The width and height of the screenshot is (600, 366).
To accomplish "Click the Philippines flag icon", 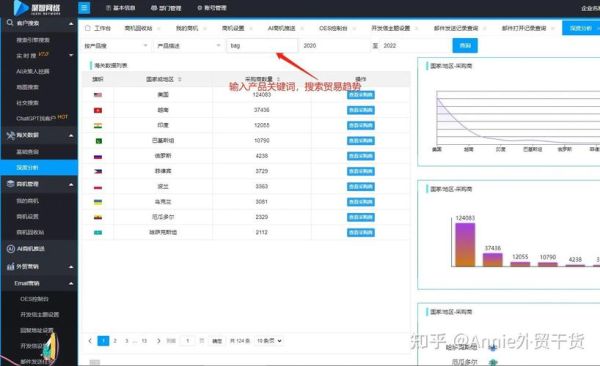I will click(98, 172).
